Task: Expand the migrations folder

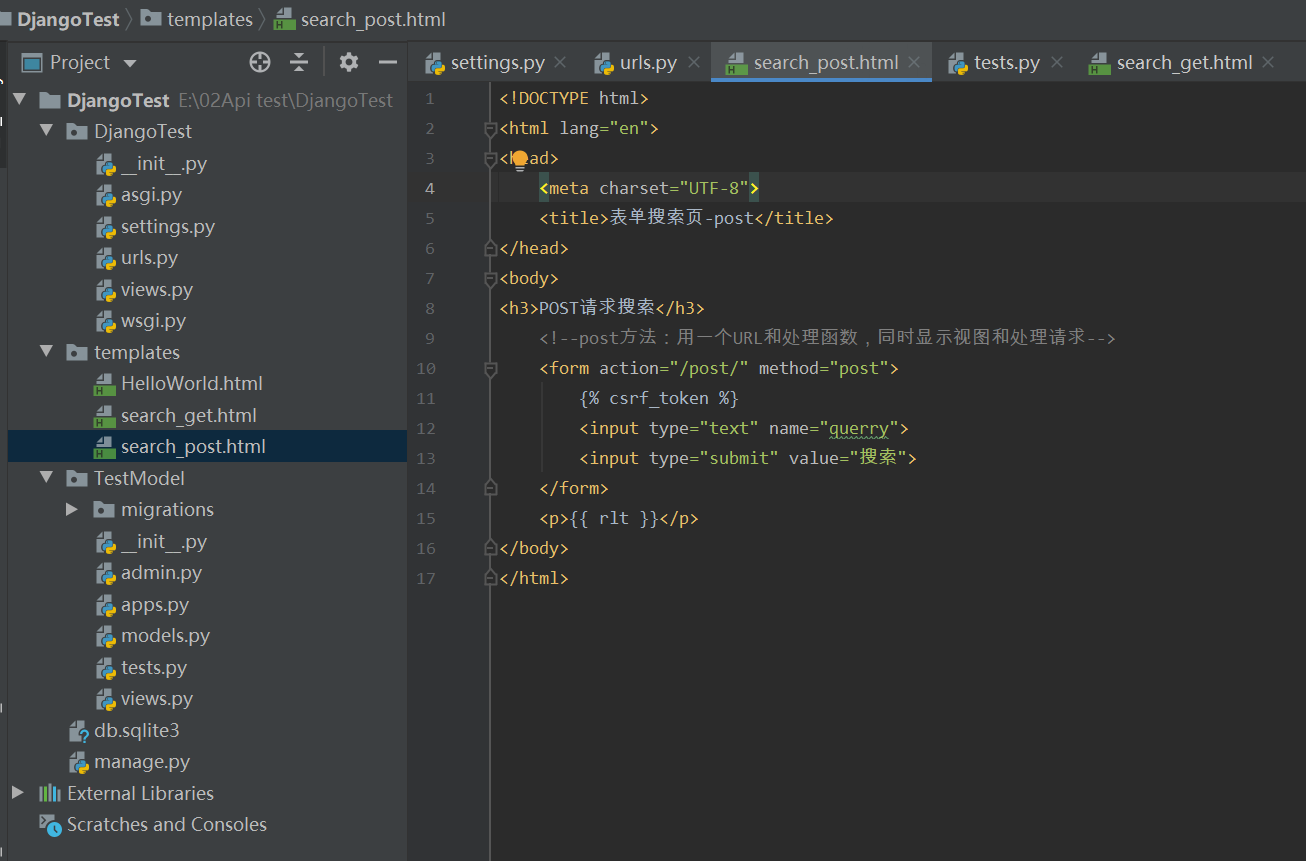Action: click(x=72, y=509)
